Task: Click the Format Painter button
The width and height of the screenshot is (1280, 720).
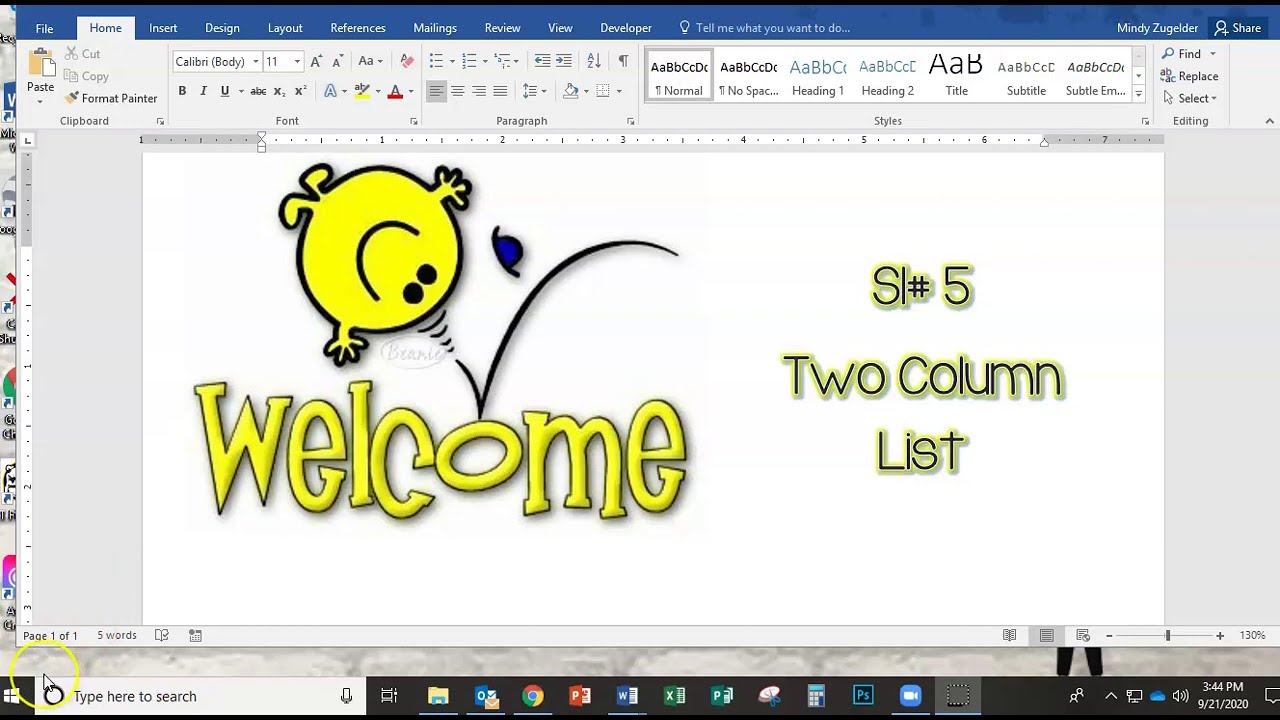Action: (111, 98)
